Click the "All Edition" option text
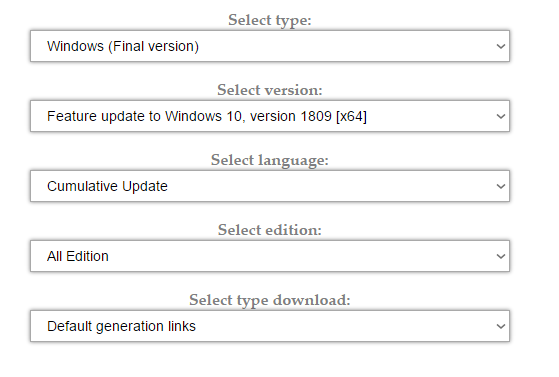 pyautogui.click(x=78, y=256)
